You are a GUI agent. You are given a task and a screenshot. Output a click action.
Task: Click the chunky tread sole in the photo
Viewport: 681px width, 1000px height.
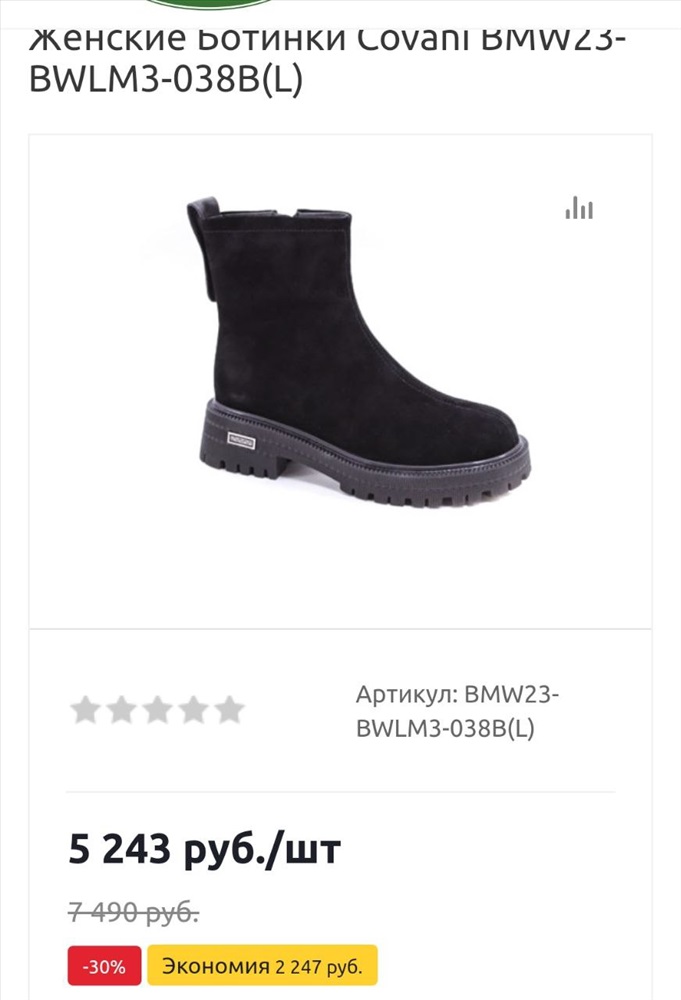tap(363, 460)
